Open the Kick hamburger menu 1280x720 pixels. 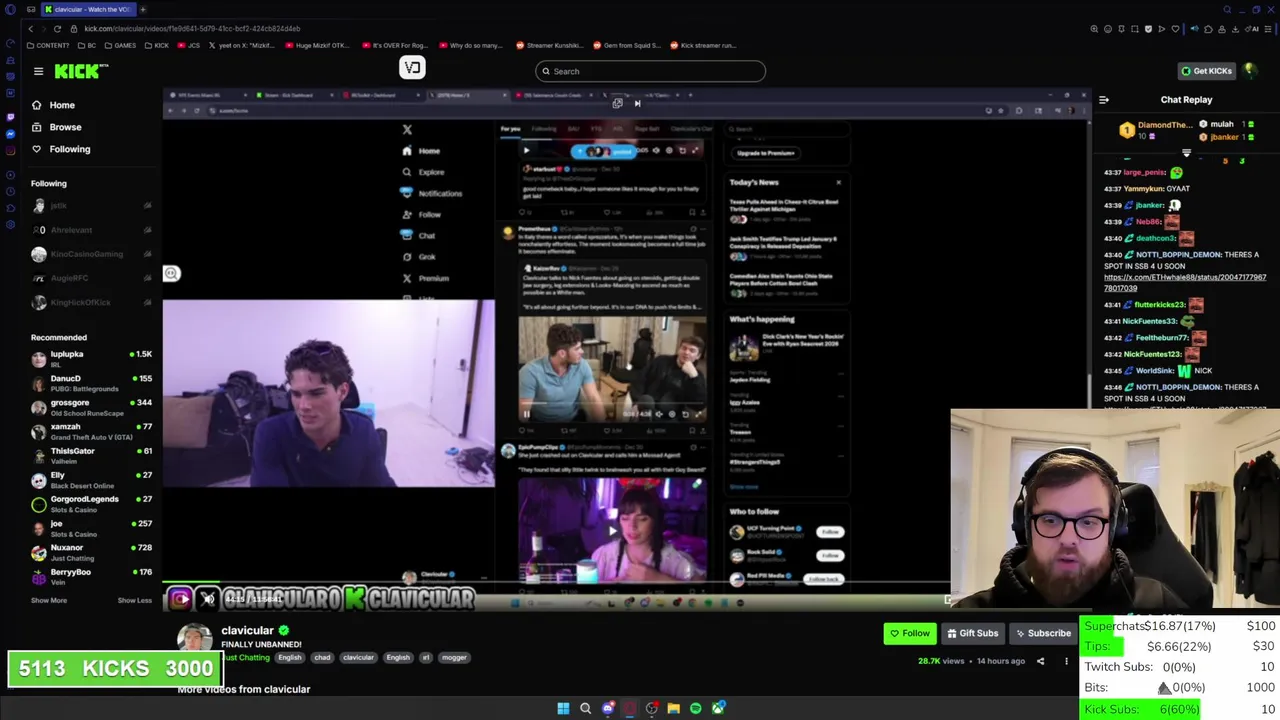pos(38,71)
